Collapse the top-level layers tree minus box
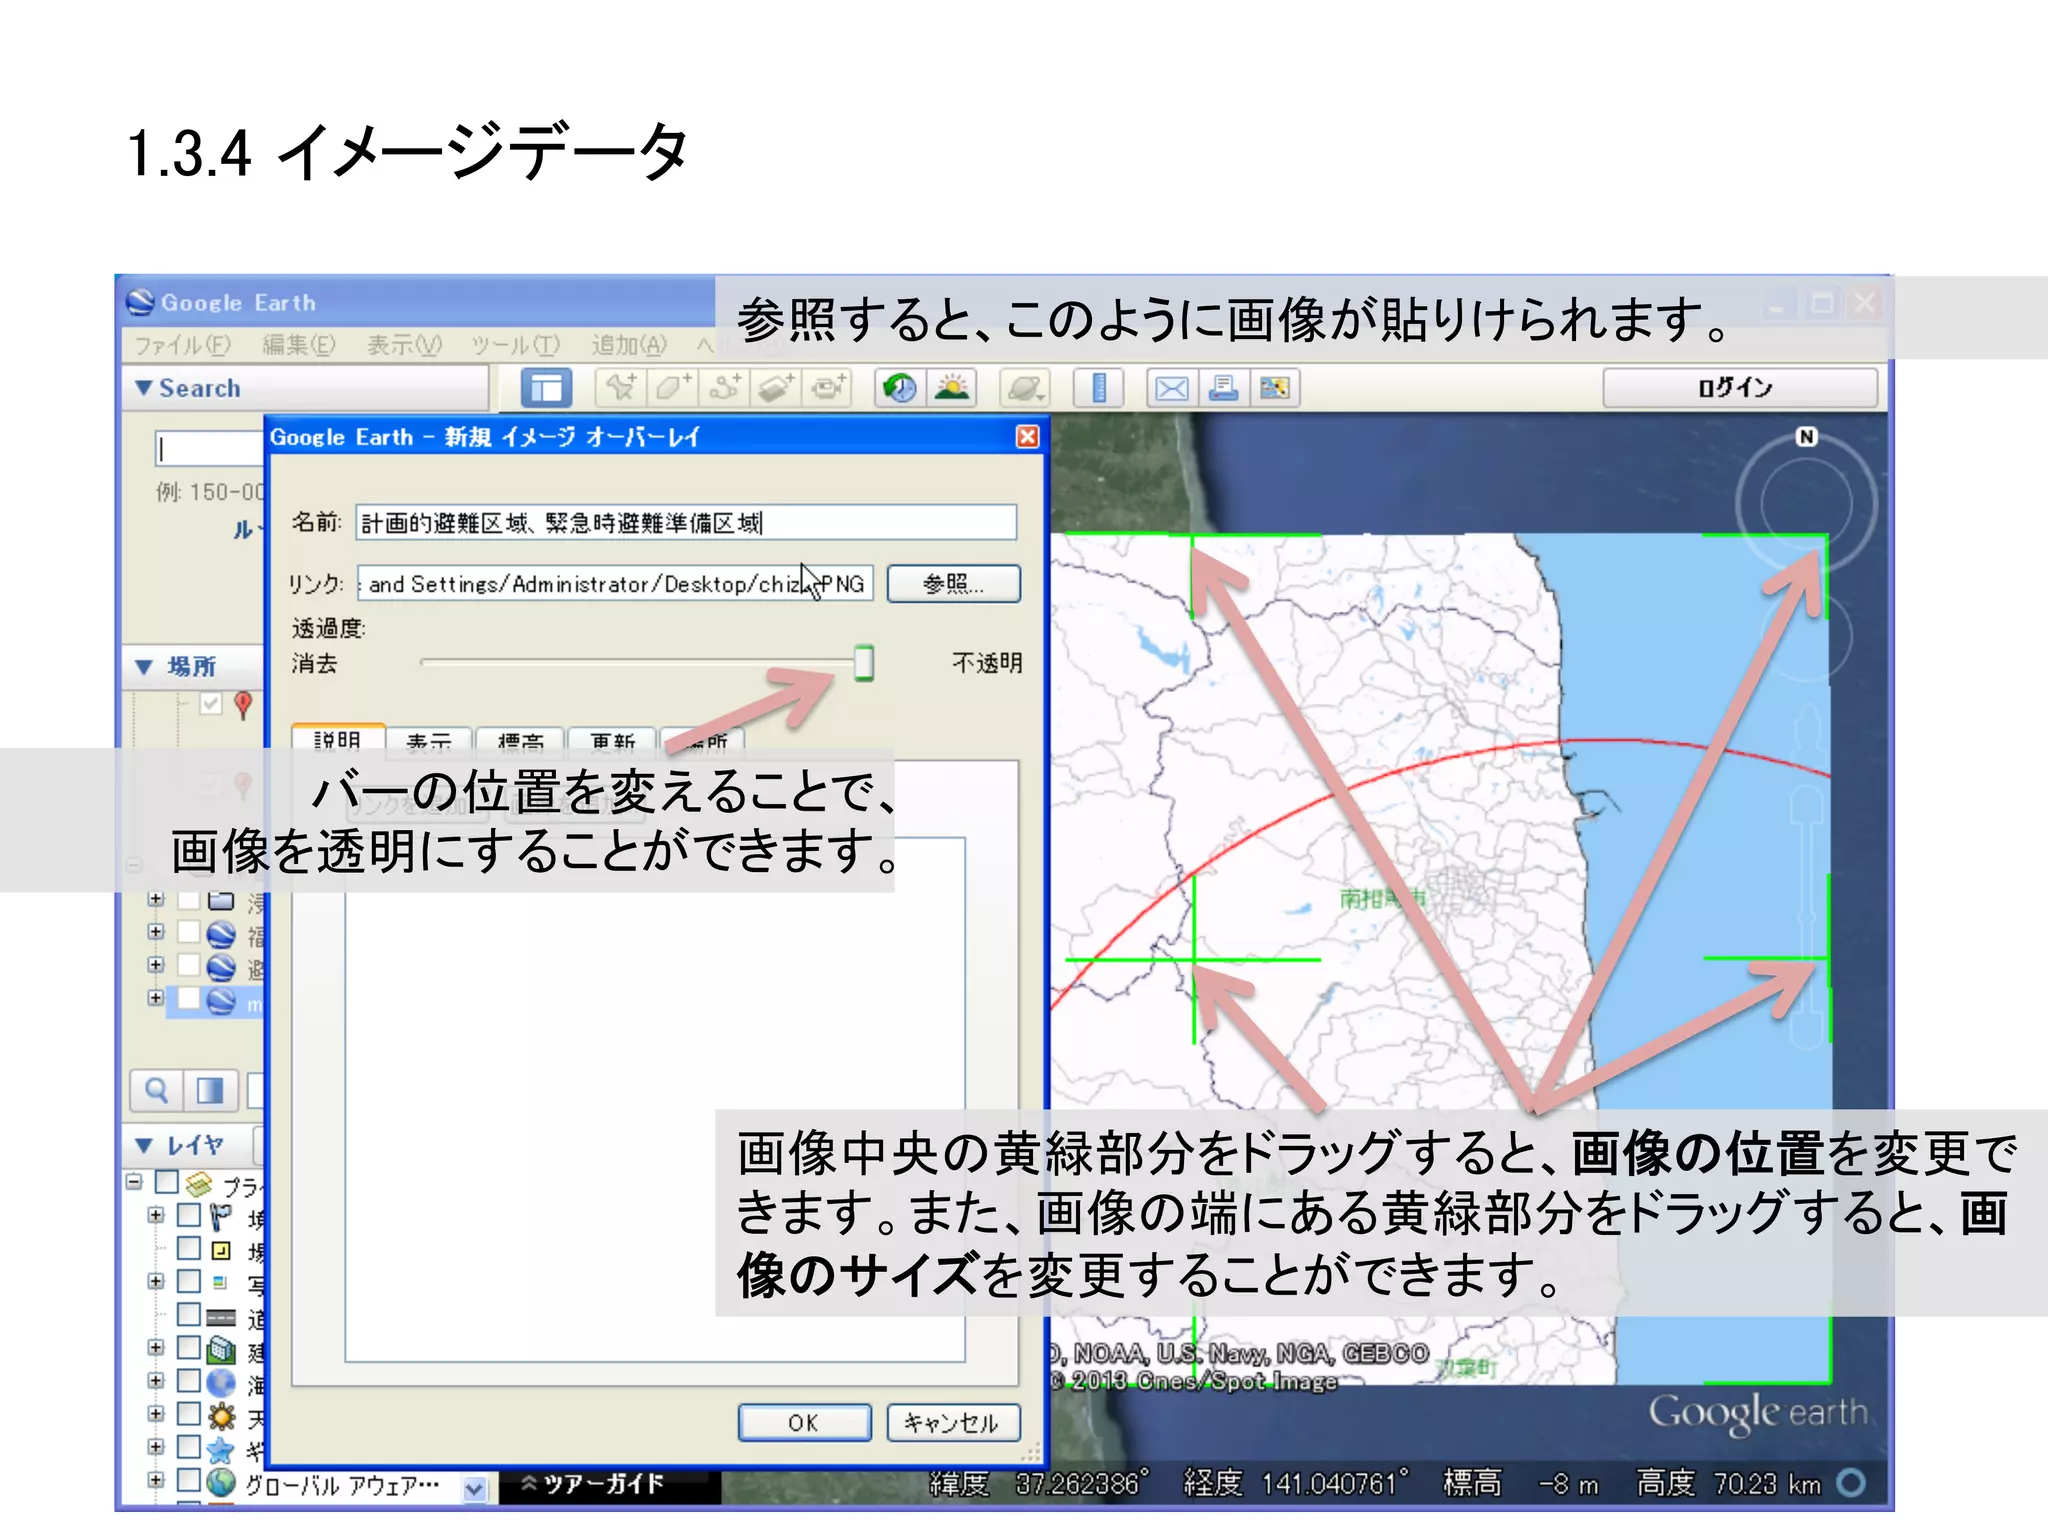This screenshot has height=1536, width=2048. pos(134,1182)
